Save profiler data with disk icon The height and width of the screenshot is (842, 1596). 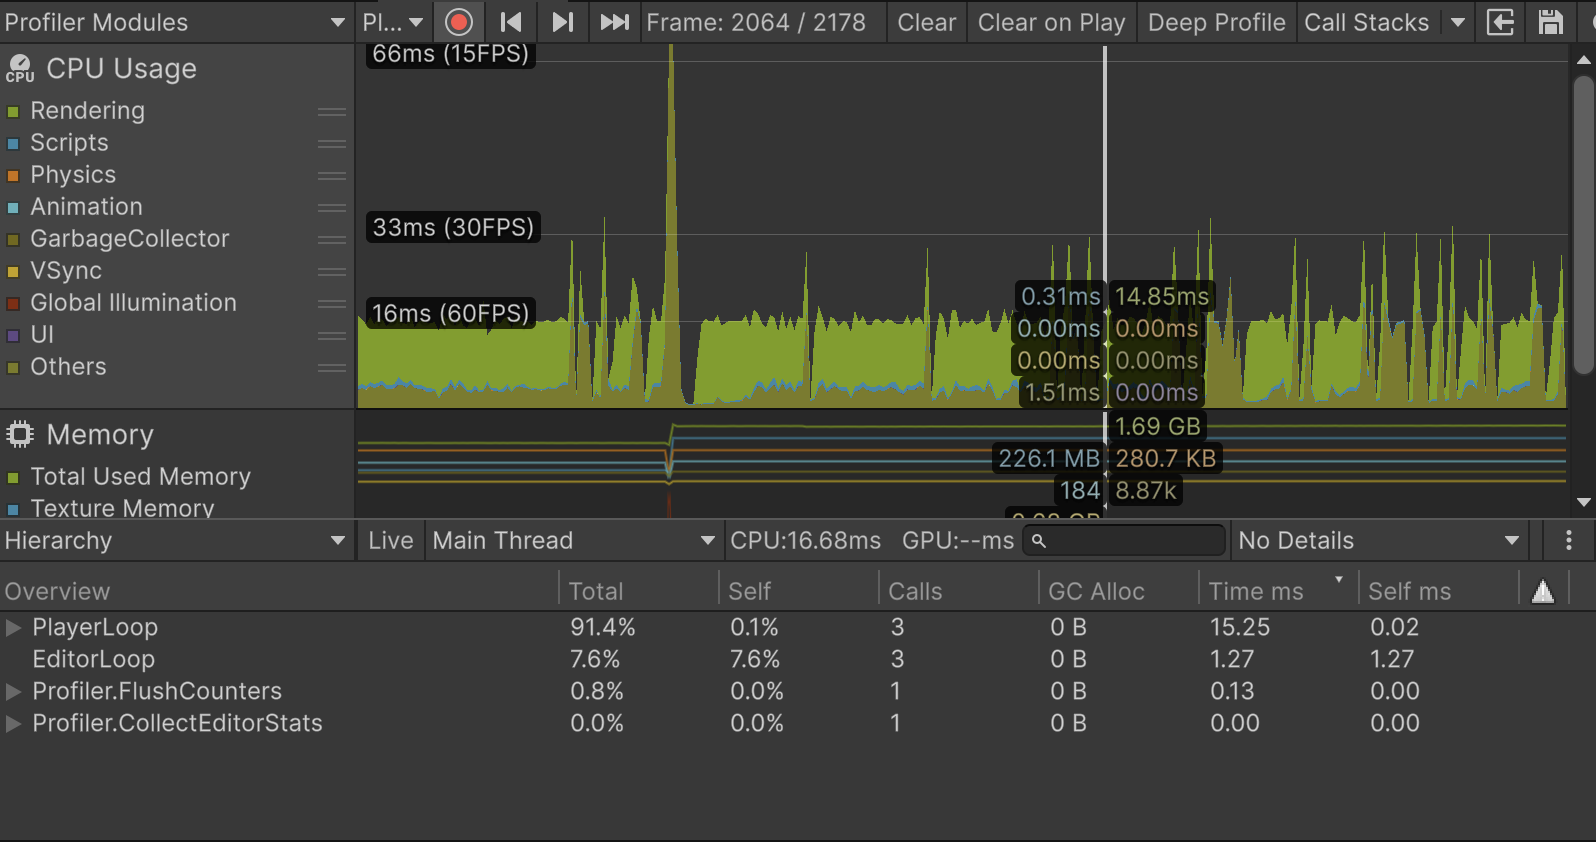click(1550, 22)
